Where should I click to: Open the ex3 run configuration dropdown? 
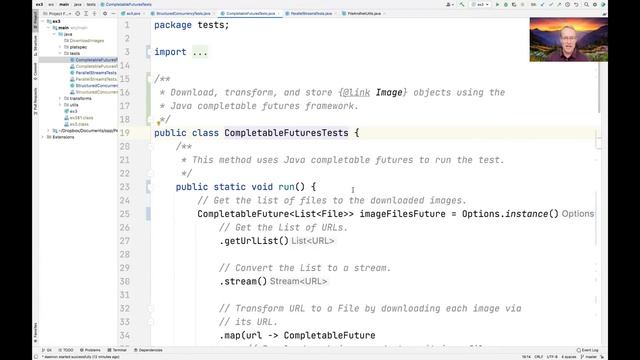tap(480, 4)
